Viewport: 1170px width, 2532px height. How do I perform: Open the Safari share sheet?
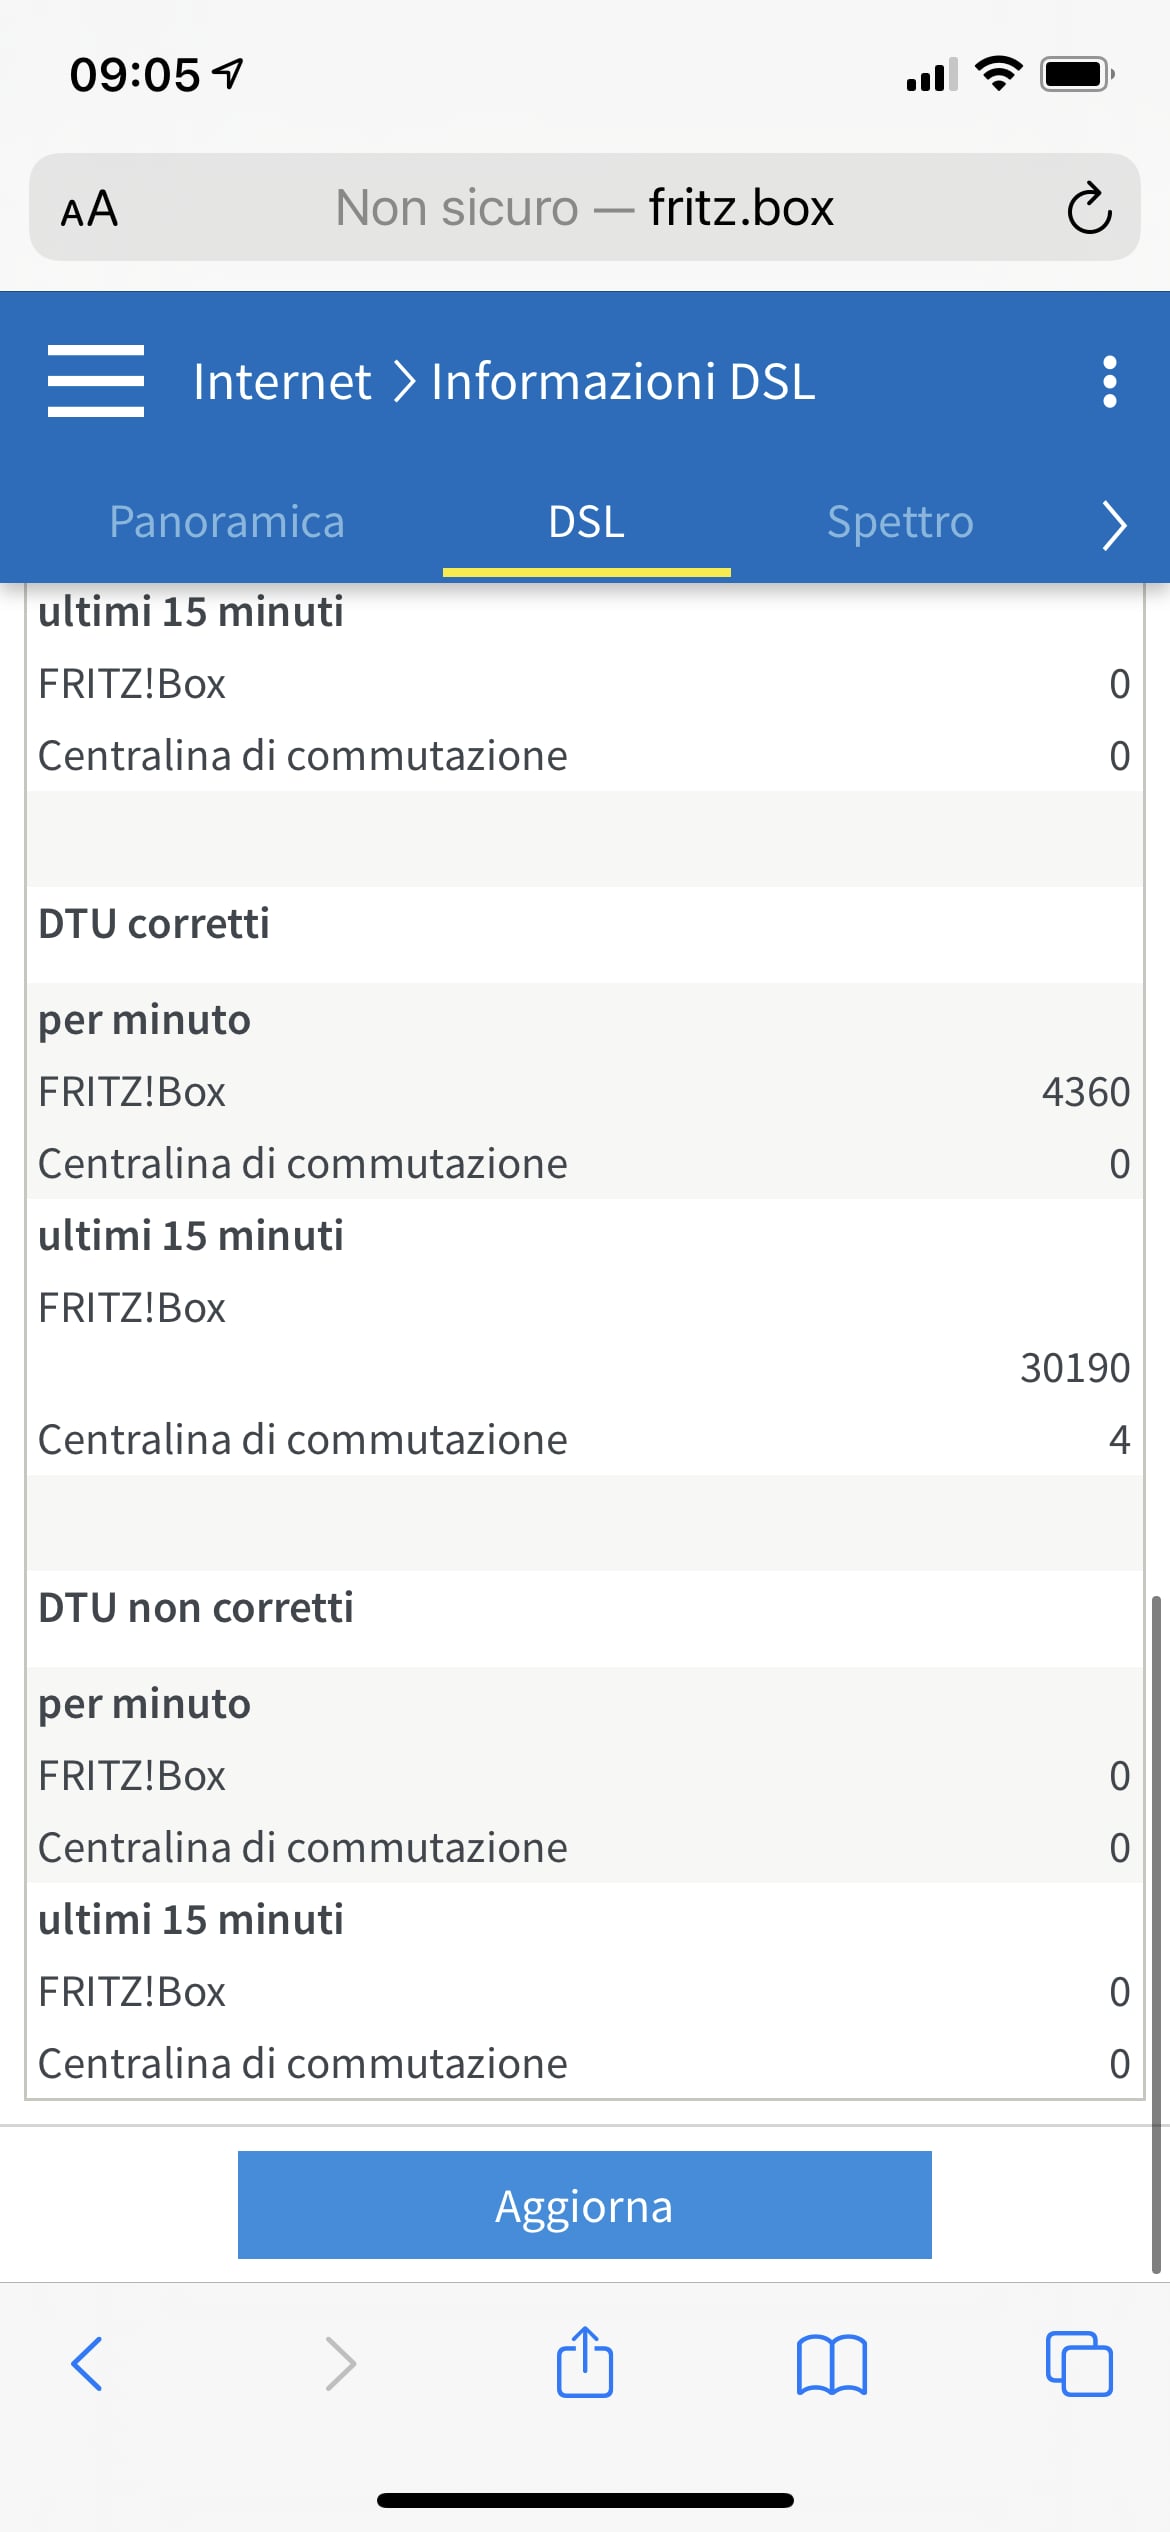tap(585, 2362)
